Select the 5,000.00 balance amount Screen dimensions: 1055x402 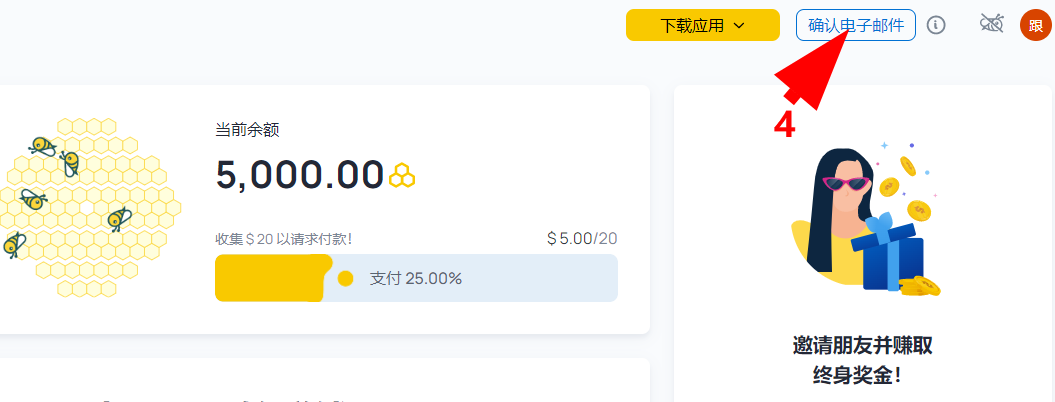[299, 175]
